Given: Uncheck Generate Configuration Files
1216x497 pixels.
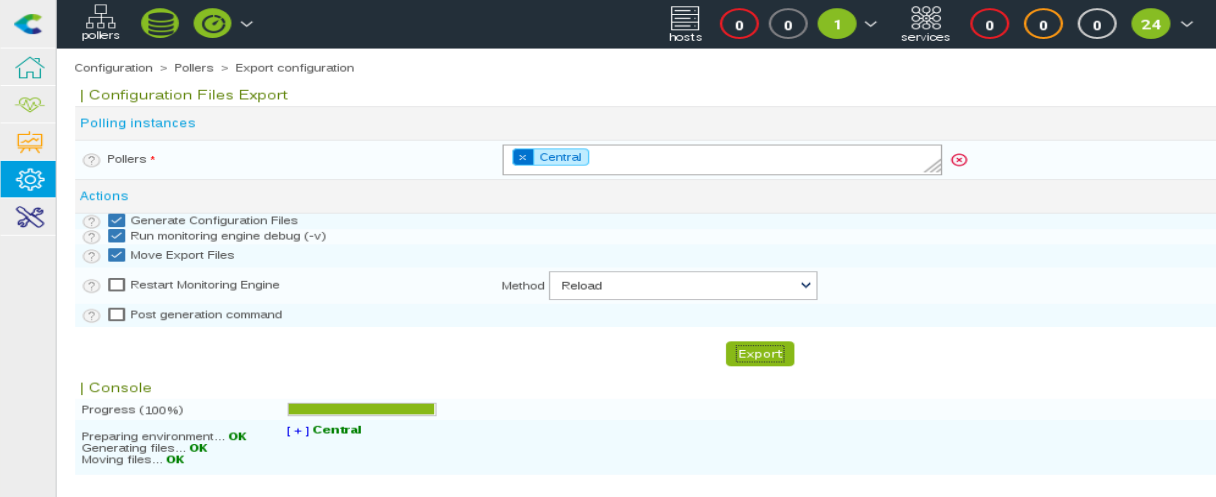Looking at the screenshot, I should click(117, 221).
